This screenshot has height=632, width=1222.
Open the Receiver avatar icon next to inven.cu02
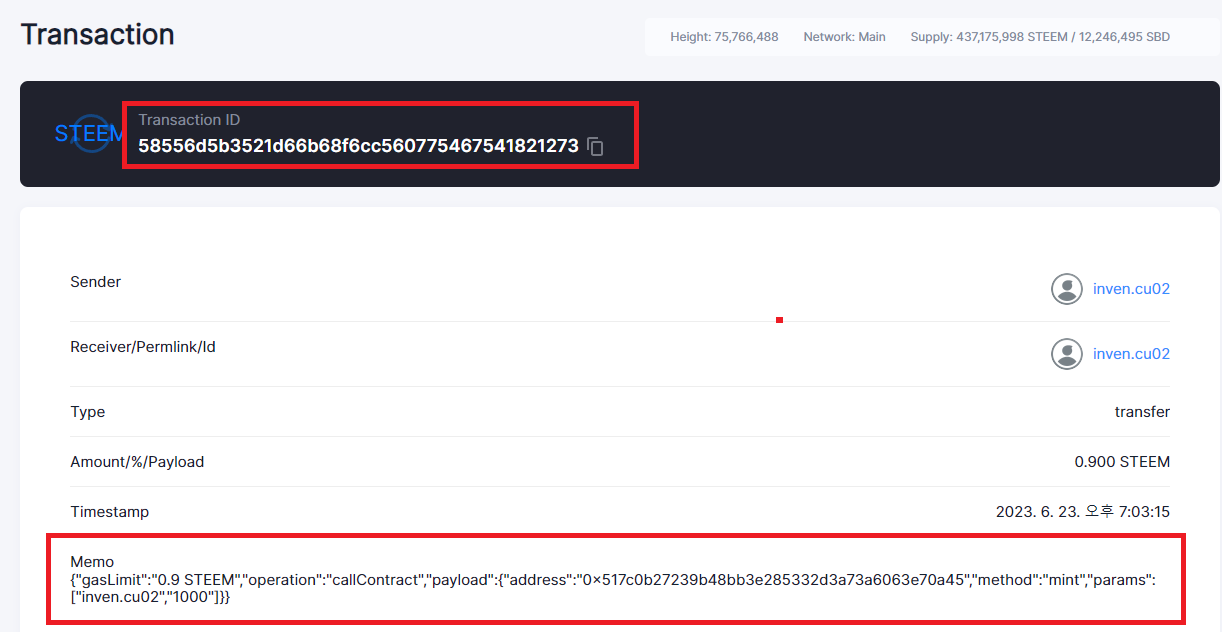pos(1067,354)
